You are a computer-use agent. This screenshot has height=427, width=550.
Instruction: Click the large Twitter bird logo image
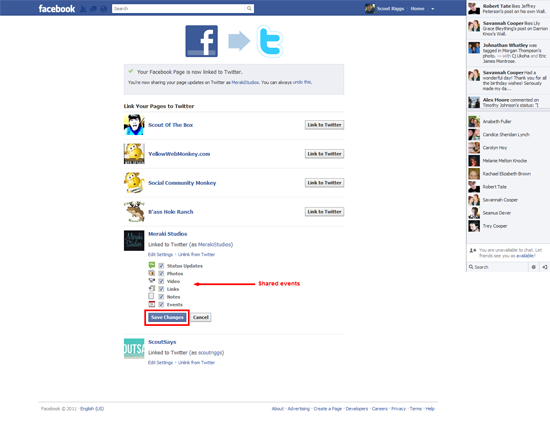point(270,41)
